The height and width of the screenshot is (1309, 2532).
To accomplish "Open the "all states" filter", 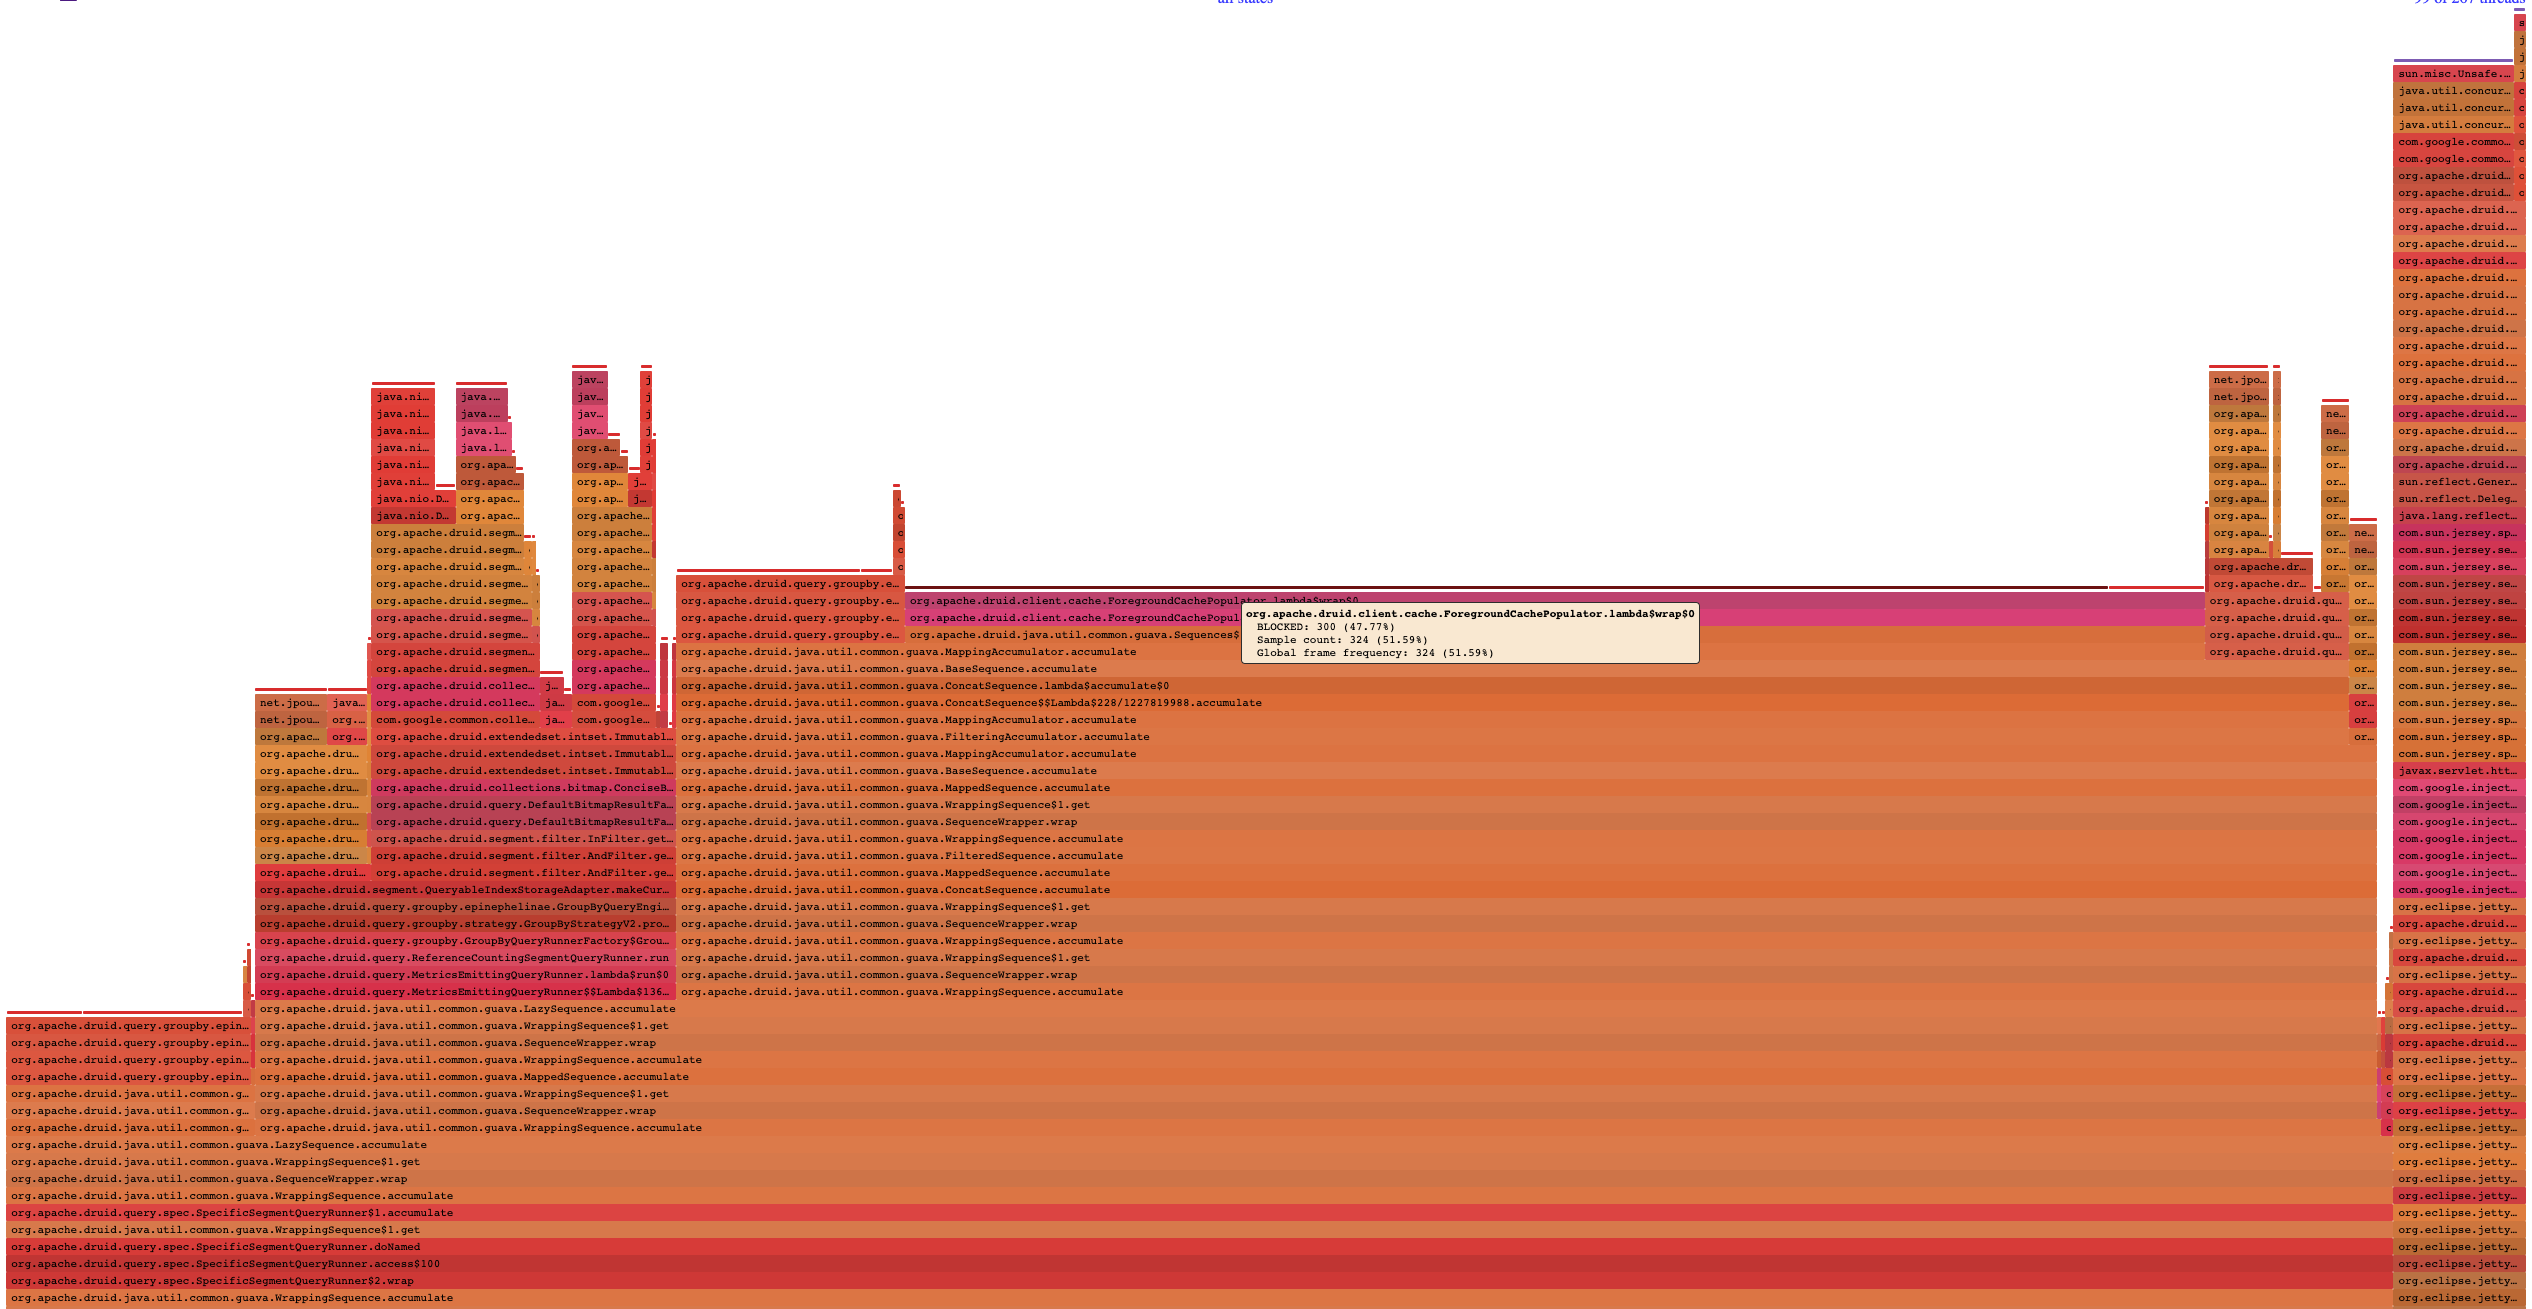I will [x=1243, y=3].
